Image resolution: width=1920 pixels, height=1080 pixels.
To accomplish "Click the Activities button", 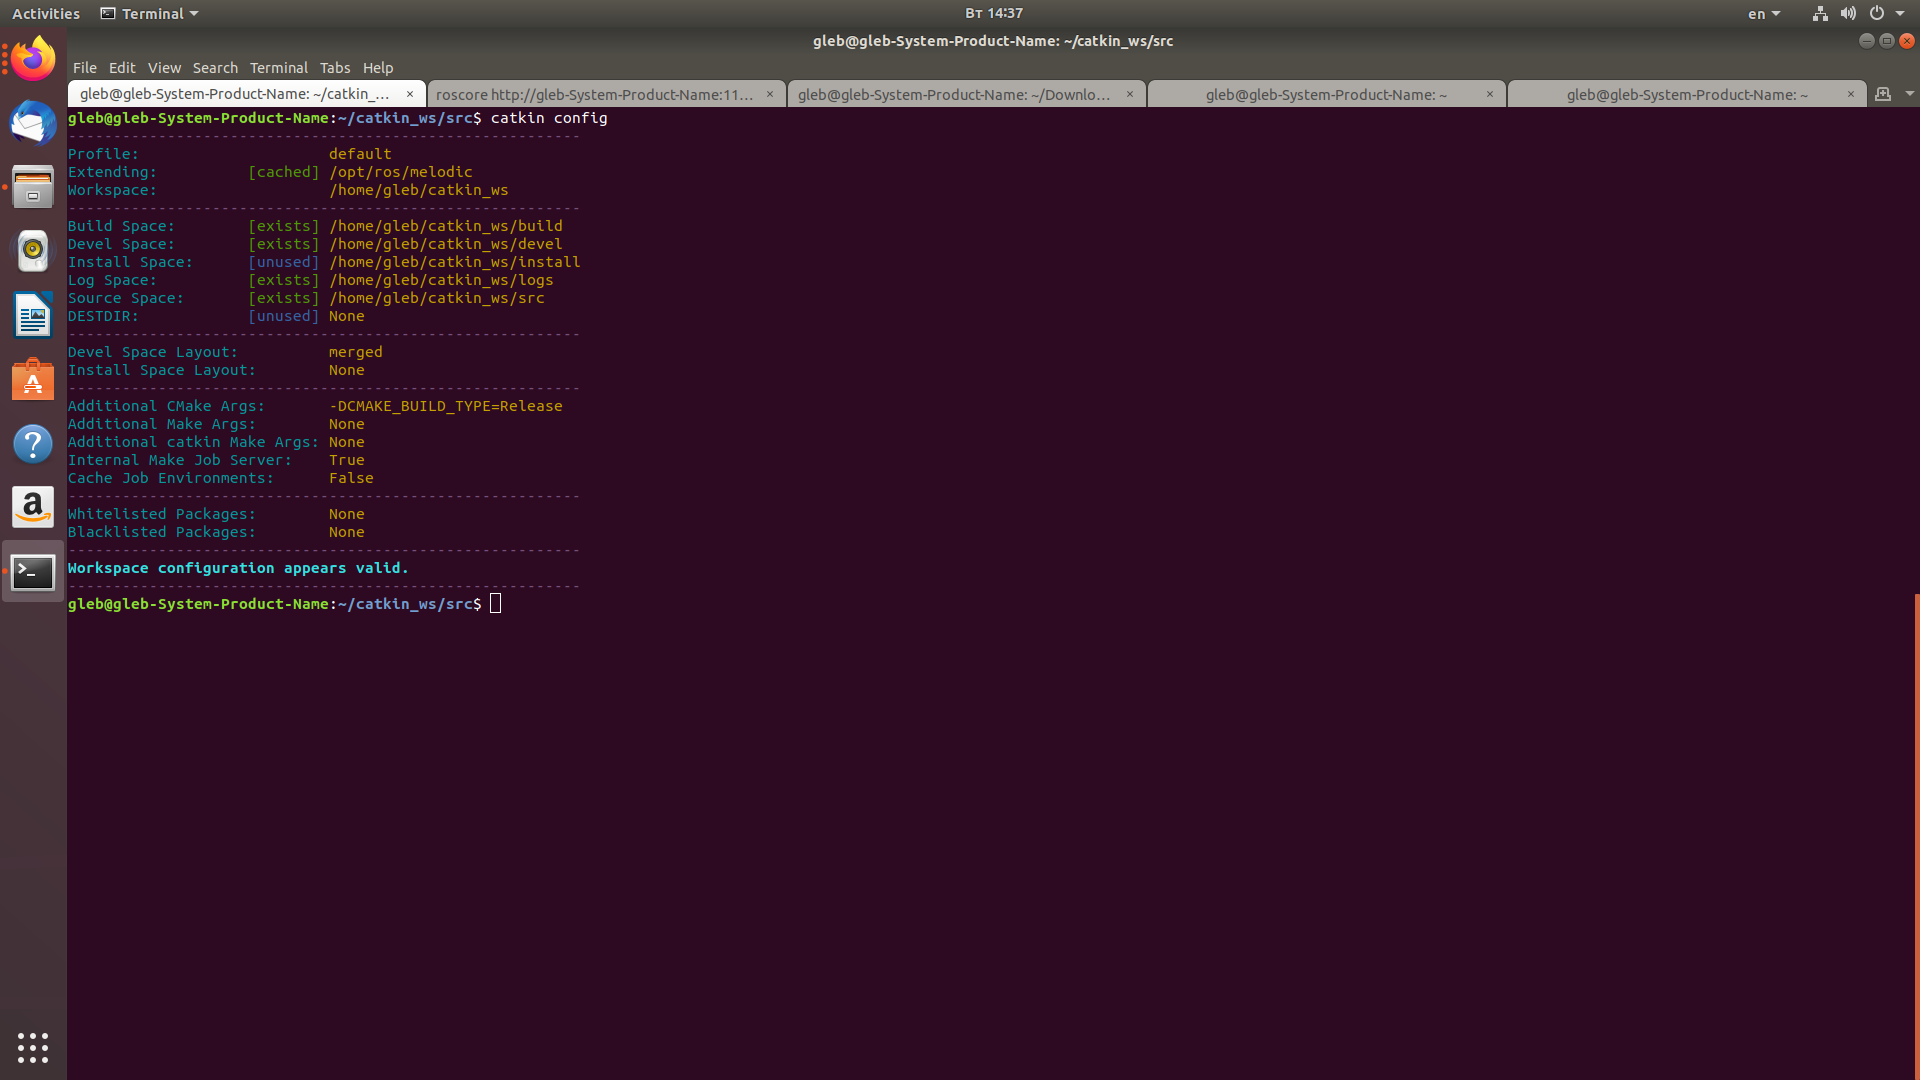I will point(45,13).
